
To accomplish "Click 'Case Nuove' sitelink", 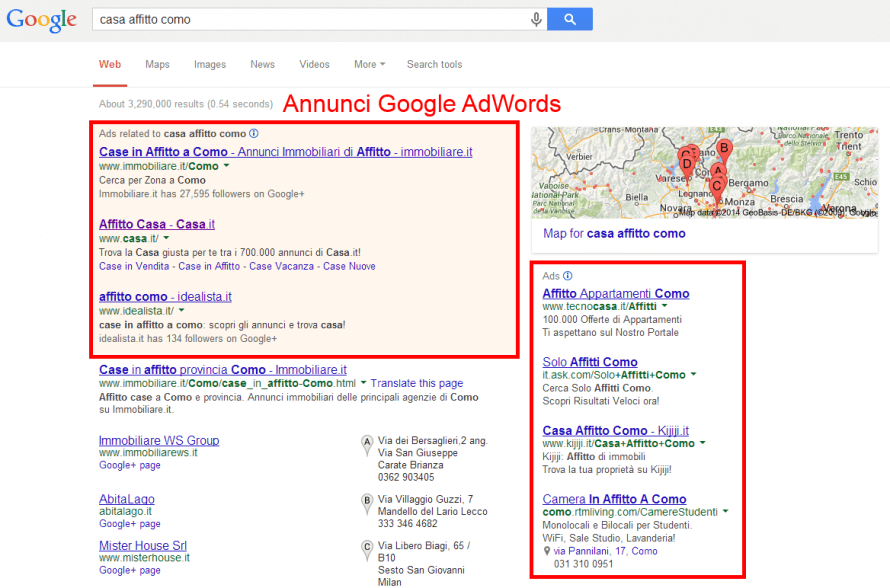I will (349, 266).
